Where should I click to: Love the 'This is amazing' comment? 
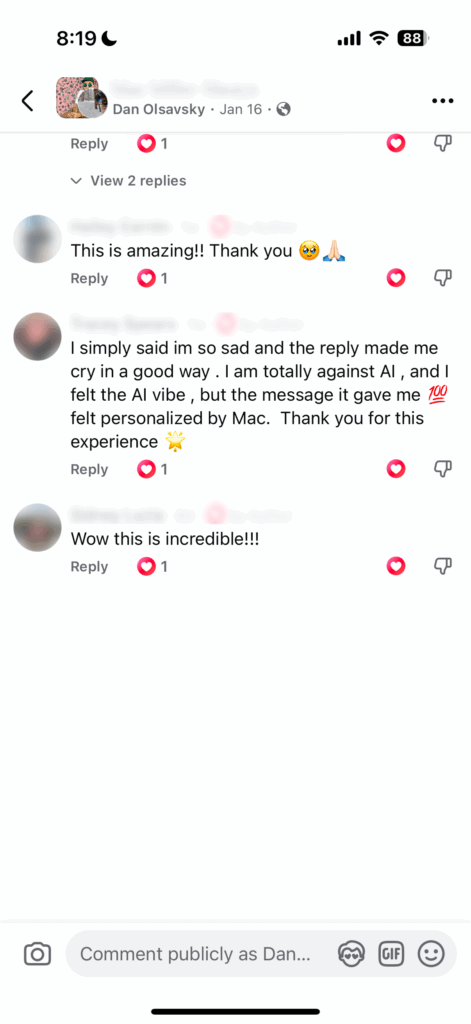click(x=396, y=278)
